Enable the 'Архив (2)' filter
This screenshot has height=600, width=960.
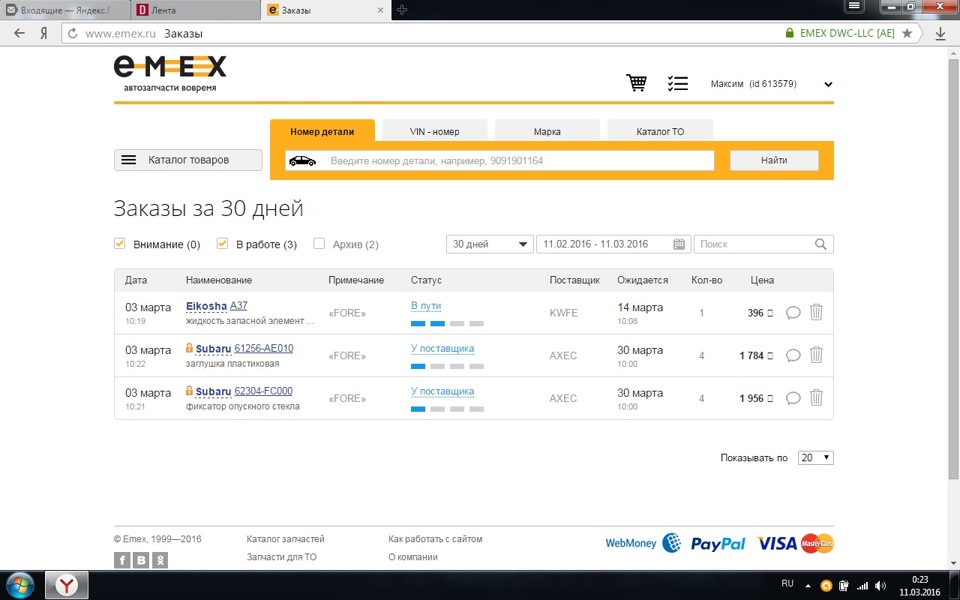pyautogui.click(x=319, y=243)
